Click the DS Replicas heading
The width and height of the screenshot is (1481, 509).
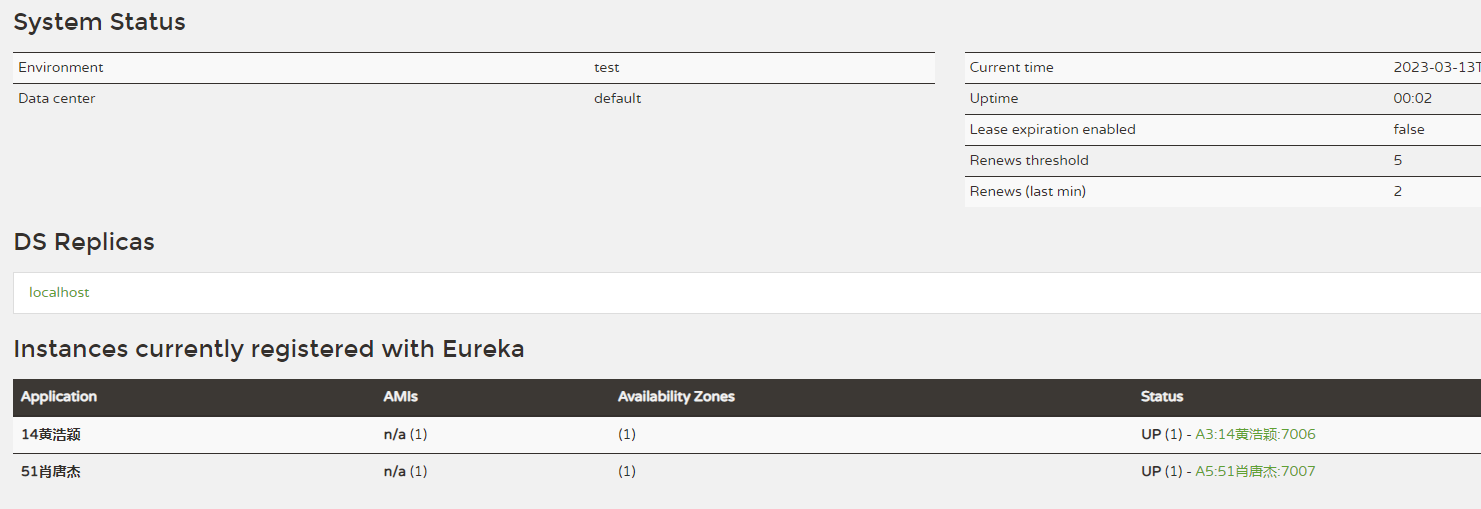pos(84,242)
